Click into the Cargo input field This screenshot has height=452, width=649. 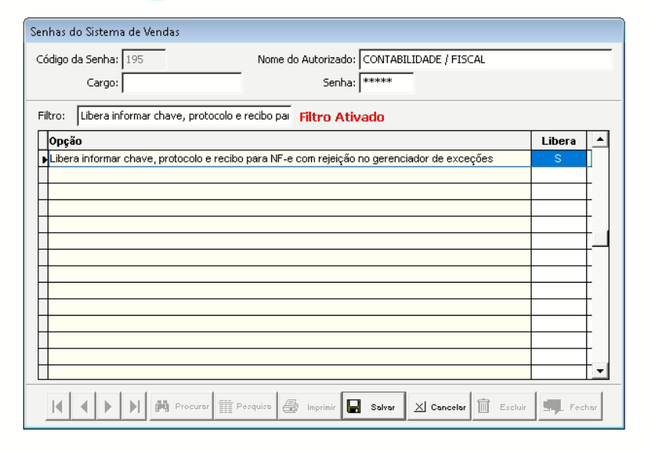click(x=182, y=83)
